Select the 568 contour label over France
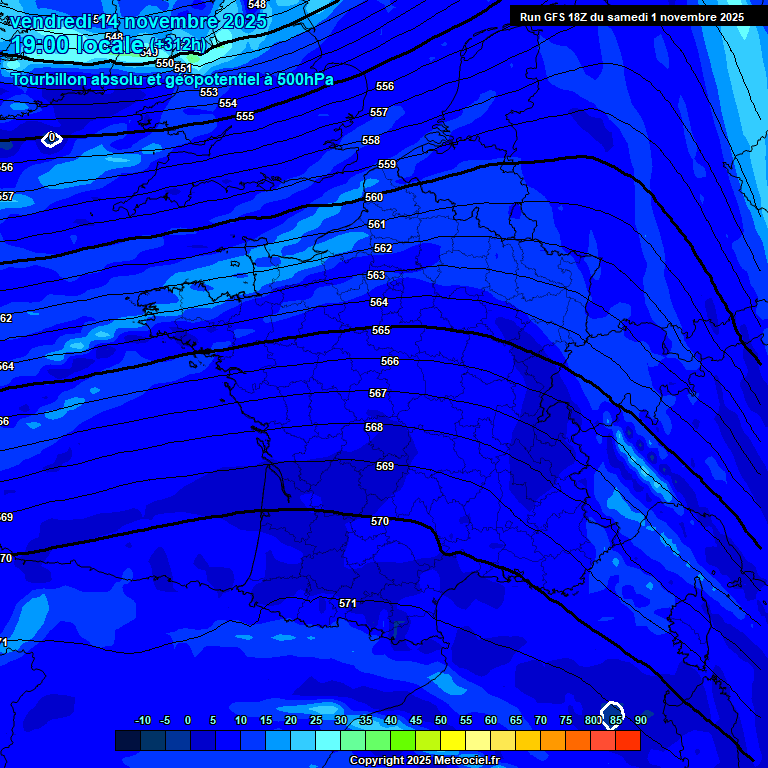Screen dimensions: 768x768 374,427
